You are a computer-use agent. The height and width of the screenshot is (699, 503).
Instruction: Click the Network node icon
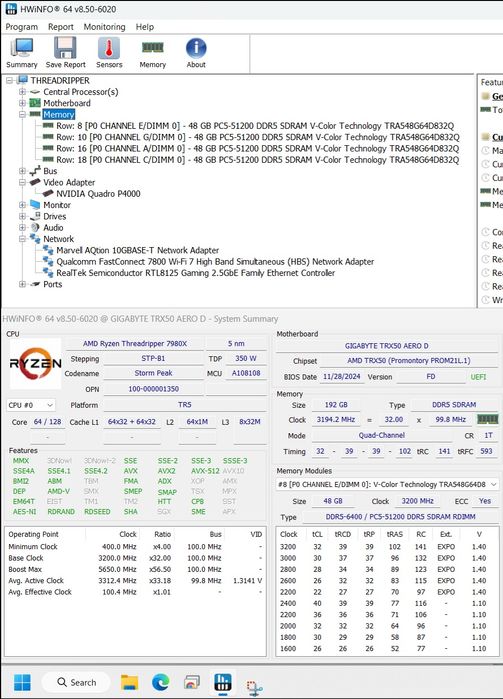click(35, 239)
